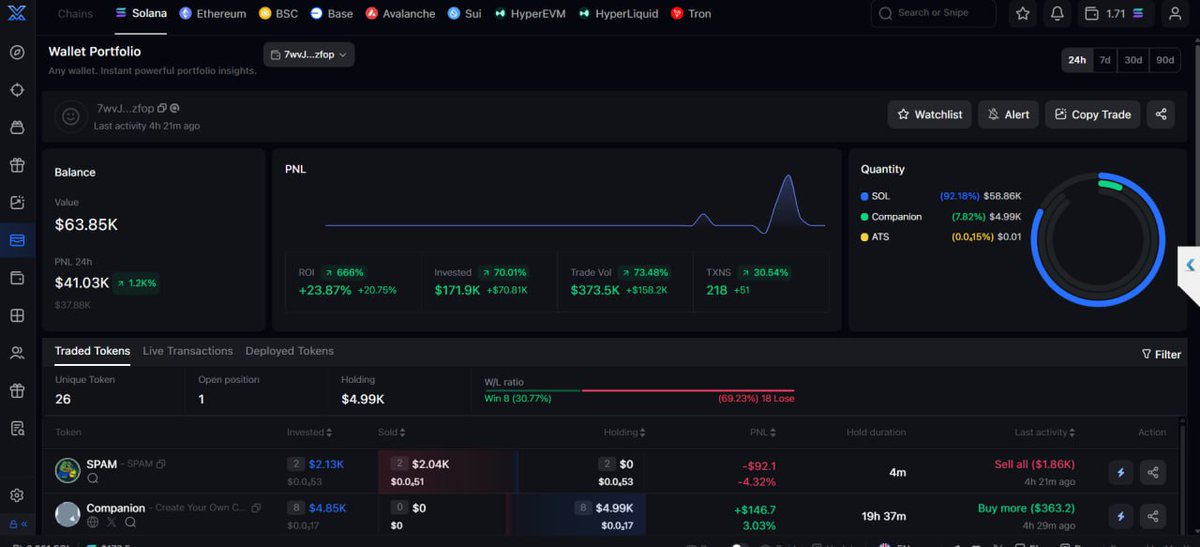Click Sell all ($1.86K) link
The image size is (1200, 547).
click(1035, 465)
